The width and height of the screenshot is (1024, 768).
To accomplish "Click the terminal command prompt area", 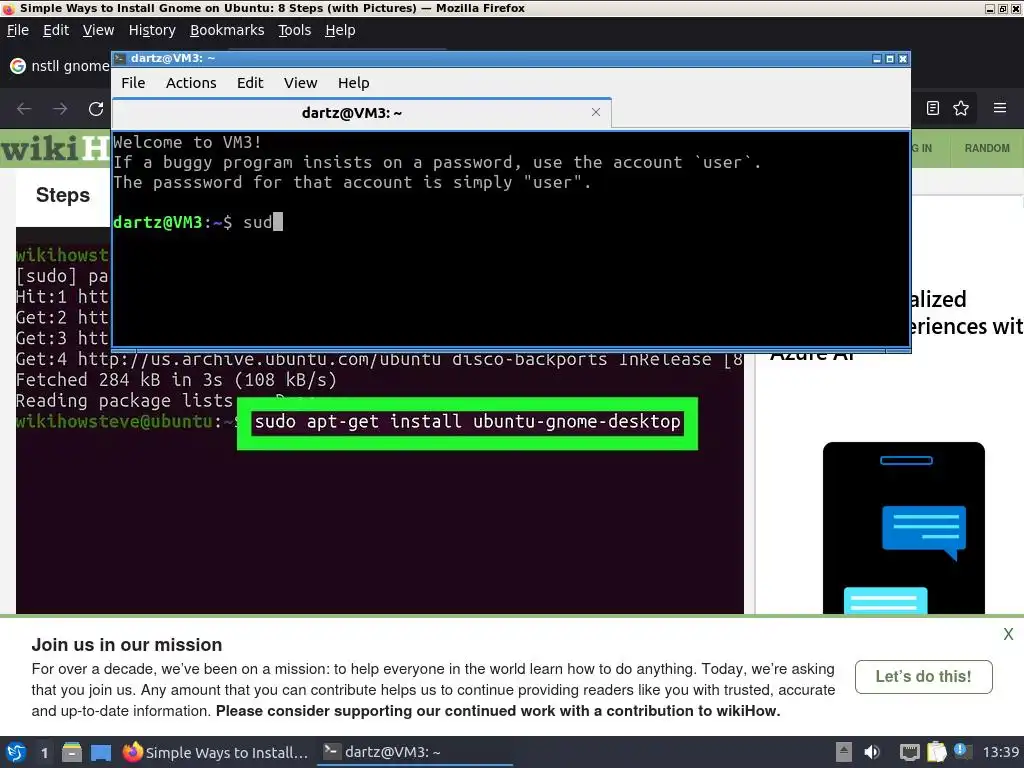I will click(511, 239).
